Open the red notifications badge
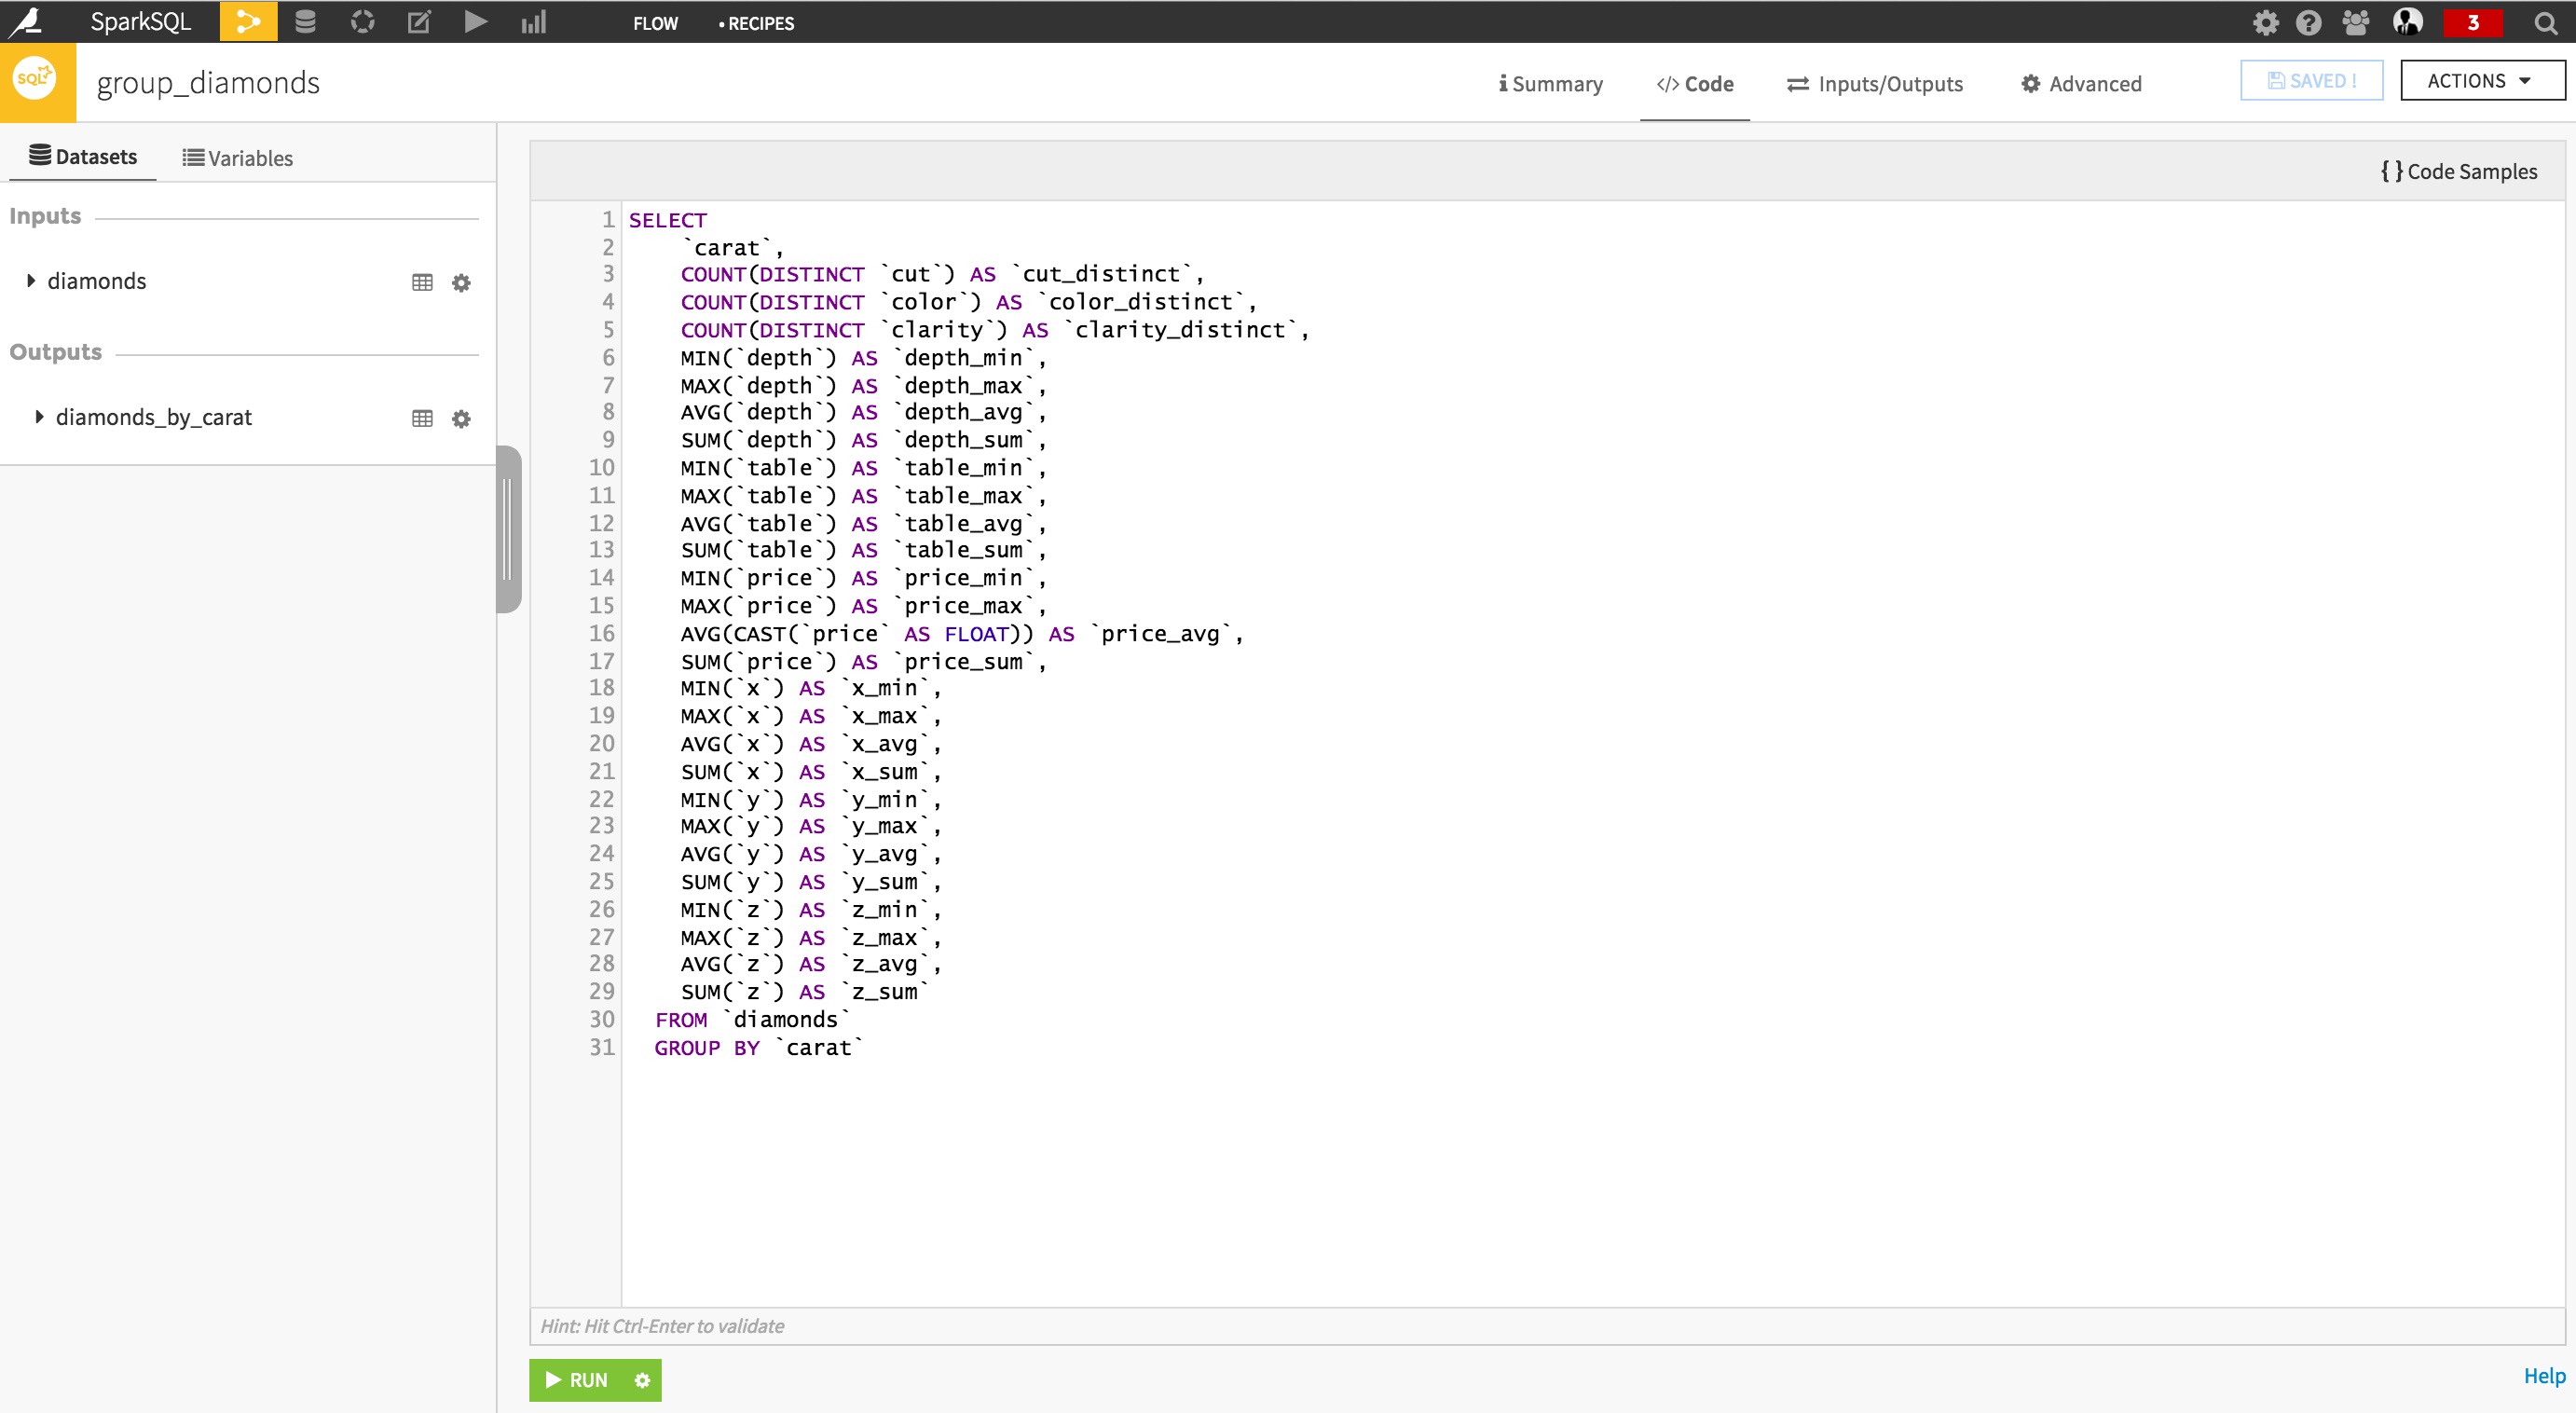This screenshot has width=2576, height=1413. click(x=2472, y=23)
